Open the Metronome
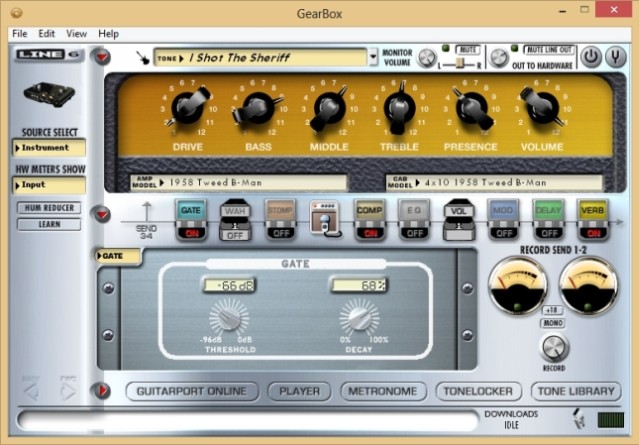 (x=383, y=391)
